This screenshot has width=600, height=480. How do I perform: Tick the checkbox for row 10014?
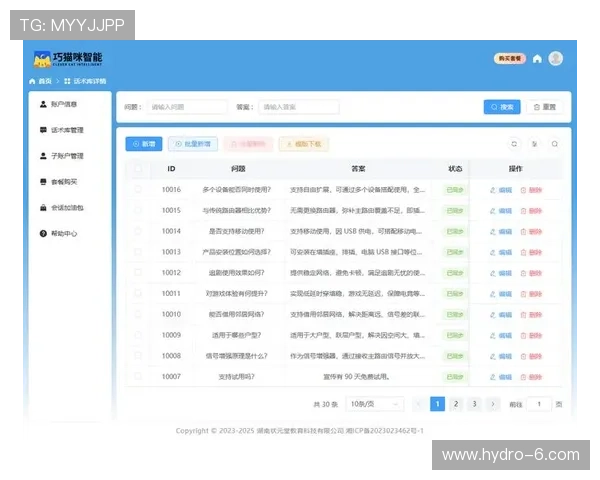pyautogui.click(x=138, y=231)
